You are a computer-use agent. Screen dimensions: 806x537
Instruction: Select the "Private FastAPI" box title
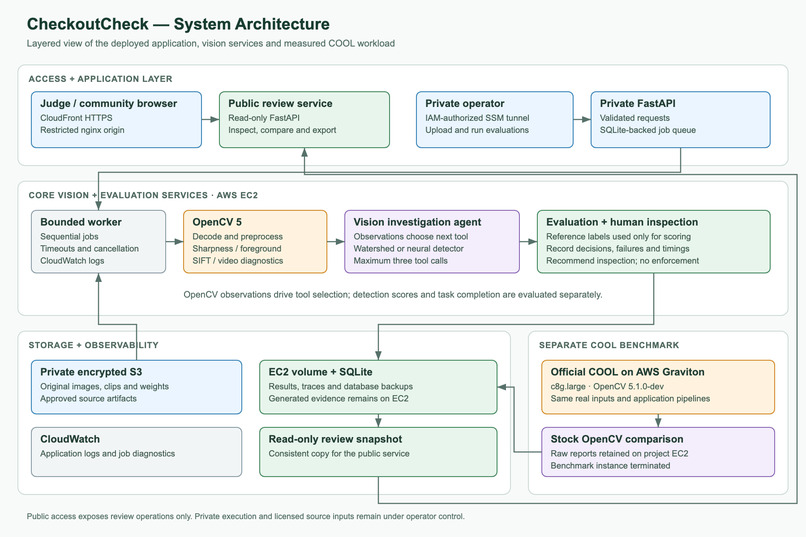[x=637, y=103]
